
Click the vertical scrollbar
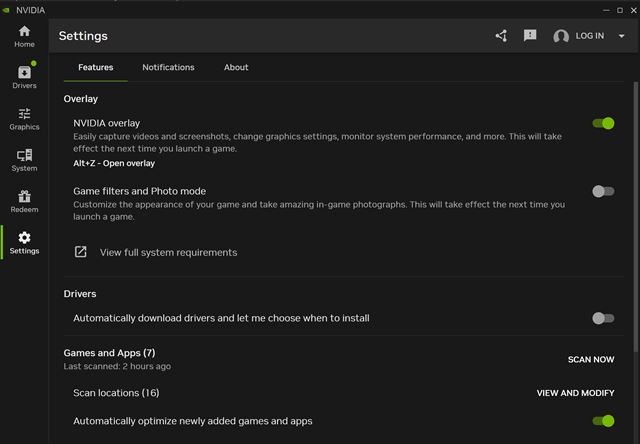pos(636,216)
